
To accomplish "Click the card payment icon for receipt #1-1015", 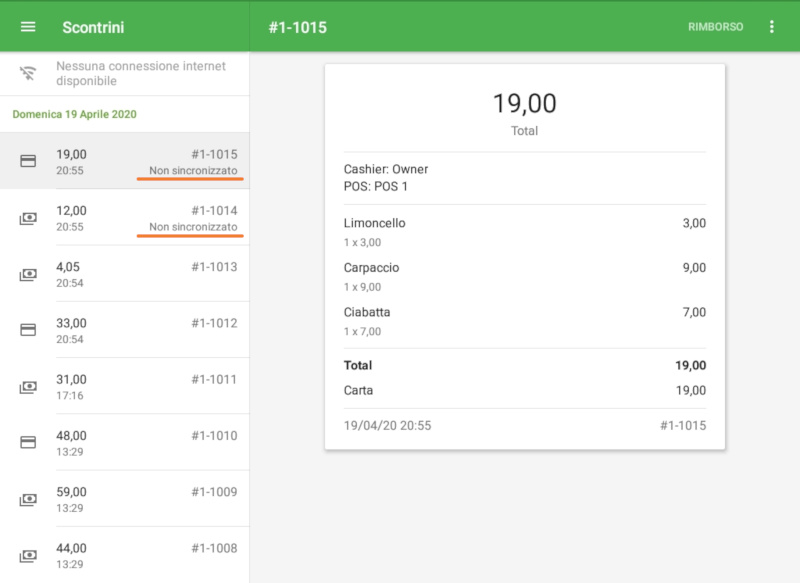I will [28, 161].
